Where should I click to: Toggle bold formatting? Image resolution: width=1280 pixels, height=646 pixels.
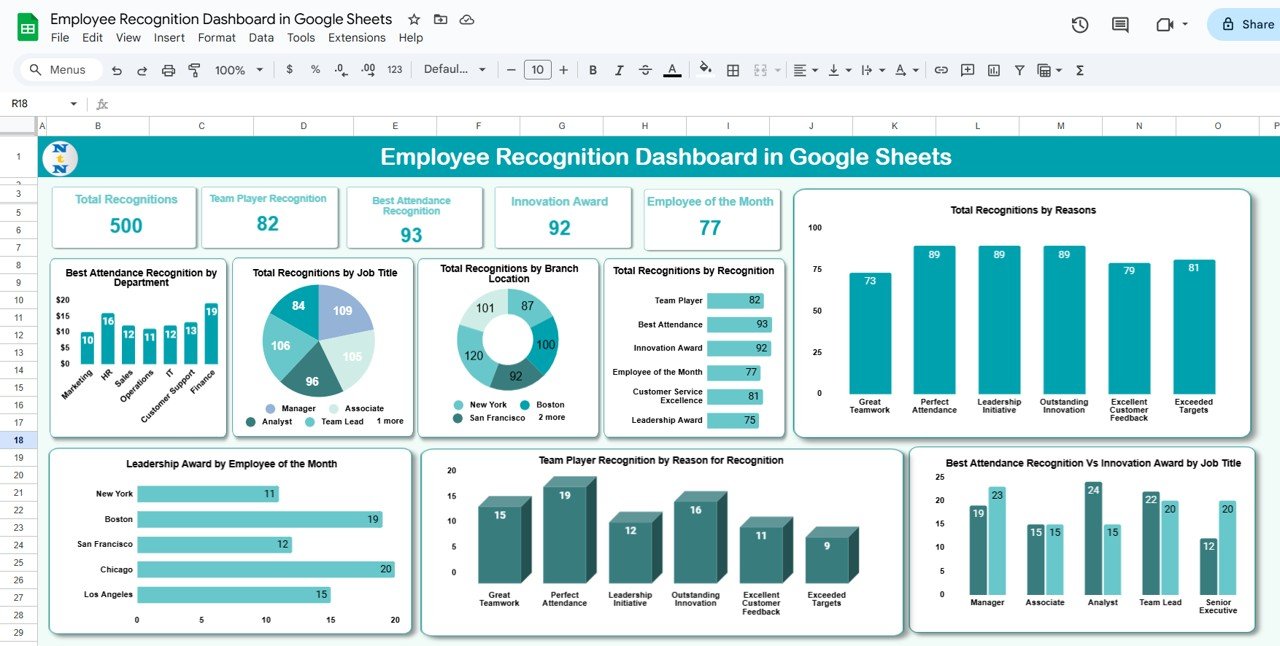pos(593,70)
